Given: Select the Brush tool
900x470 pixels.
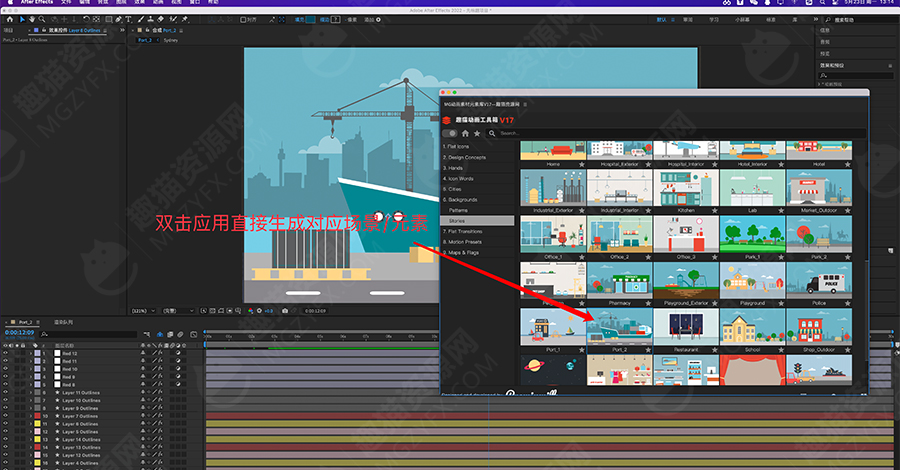Looking at the screenshot, I should tap(141, 20).
